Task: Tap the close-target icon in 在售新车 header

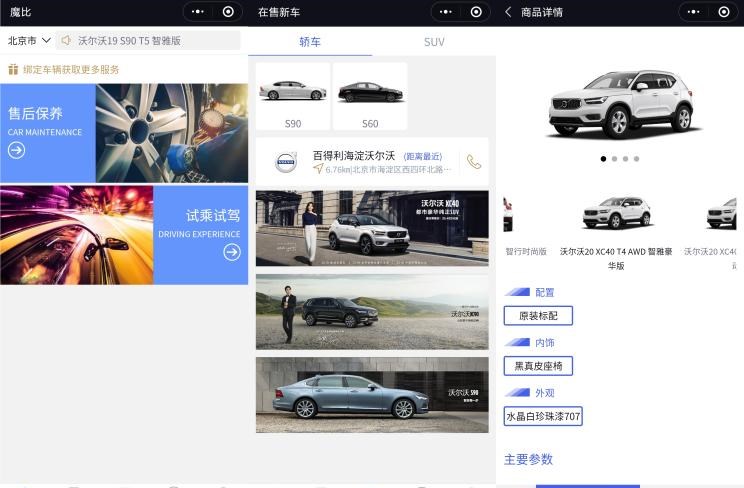Action: pos(476,12)
